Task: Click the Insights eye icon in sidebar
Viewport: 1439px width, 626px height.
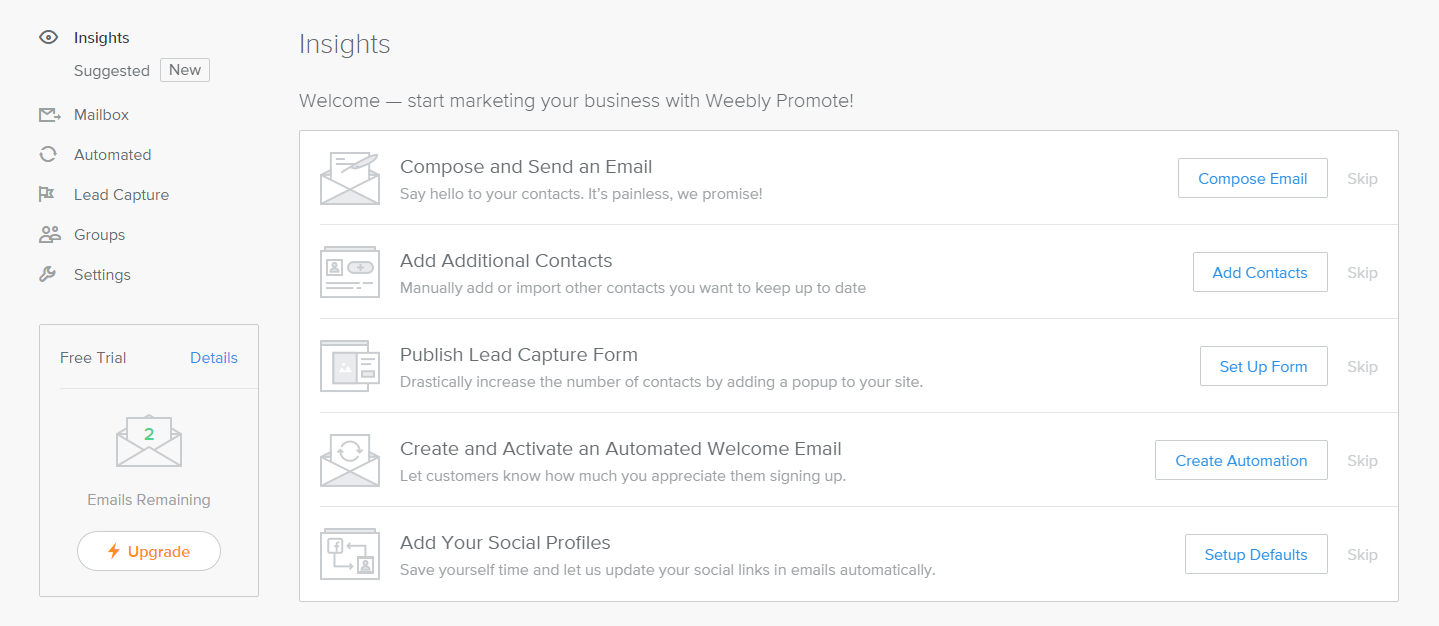Action: point(48,38)
